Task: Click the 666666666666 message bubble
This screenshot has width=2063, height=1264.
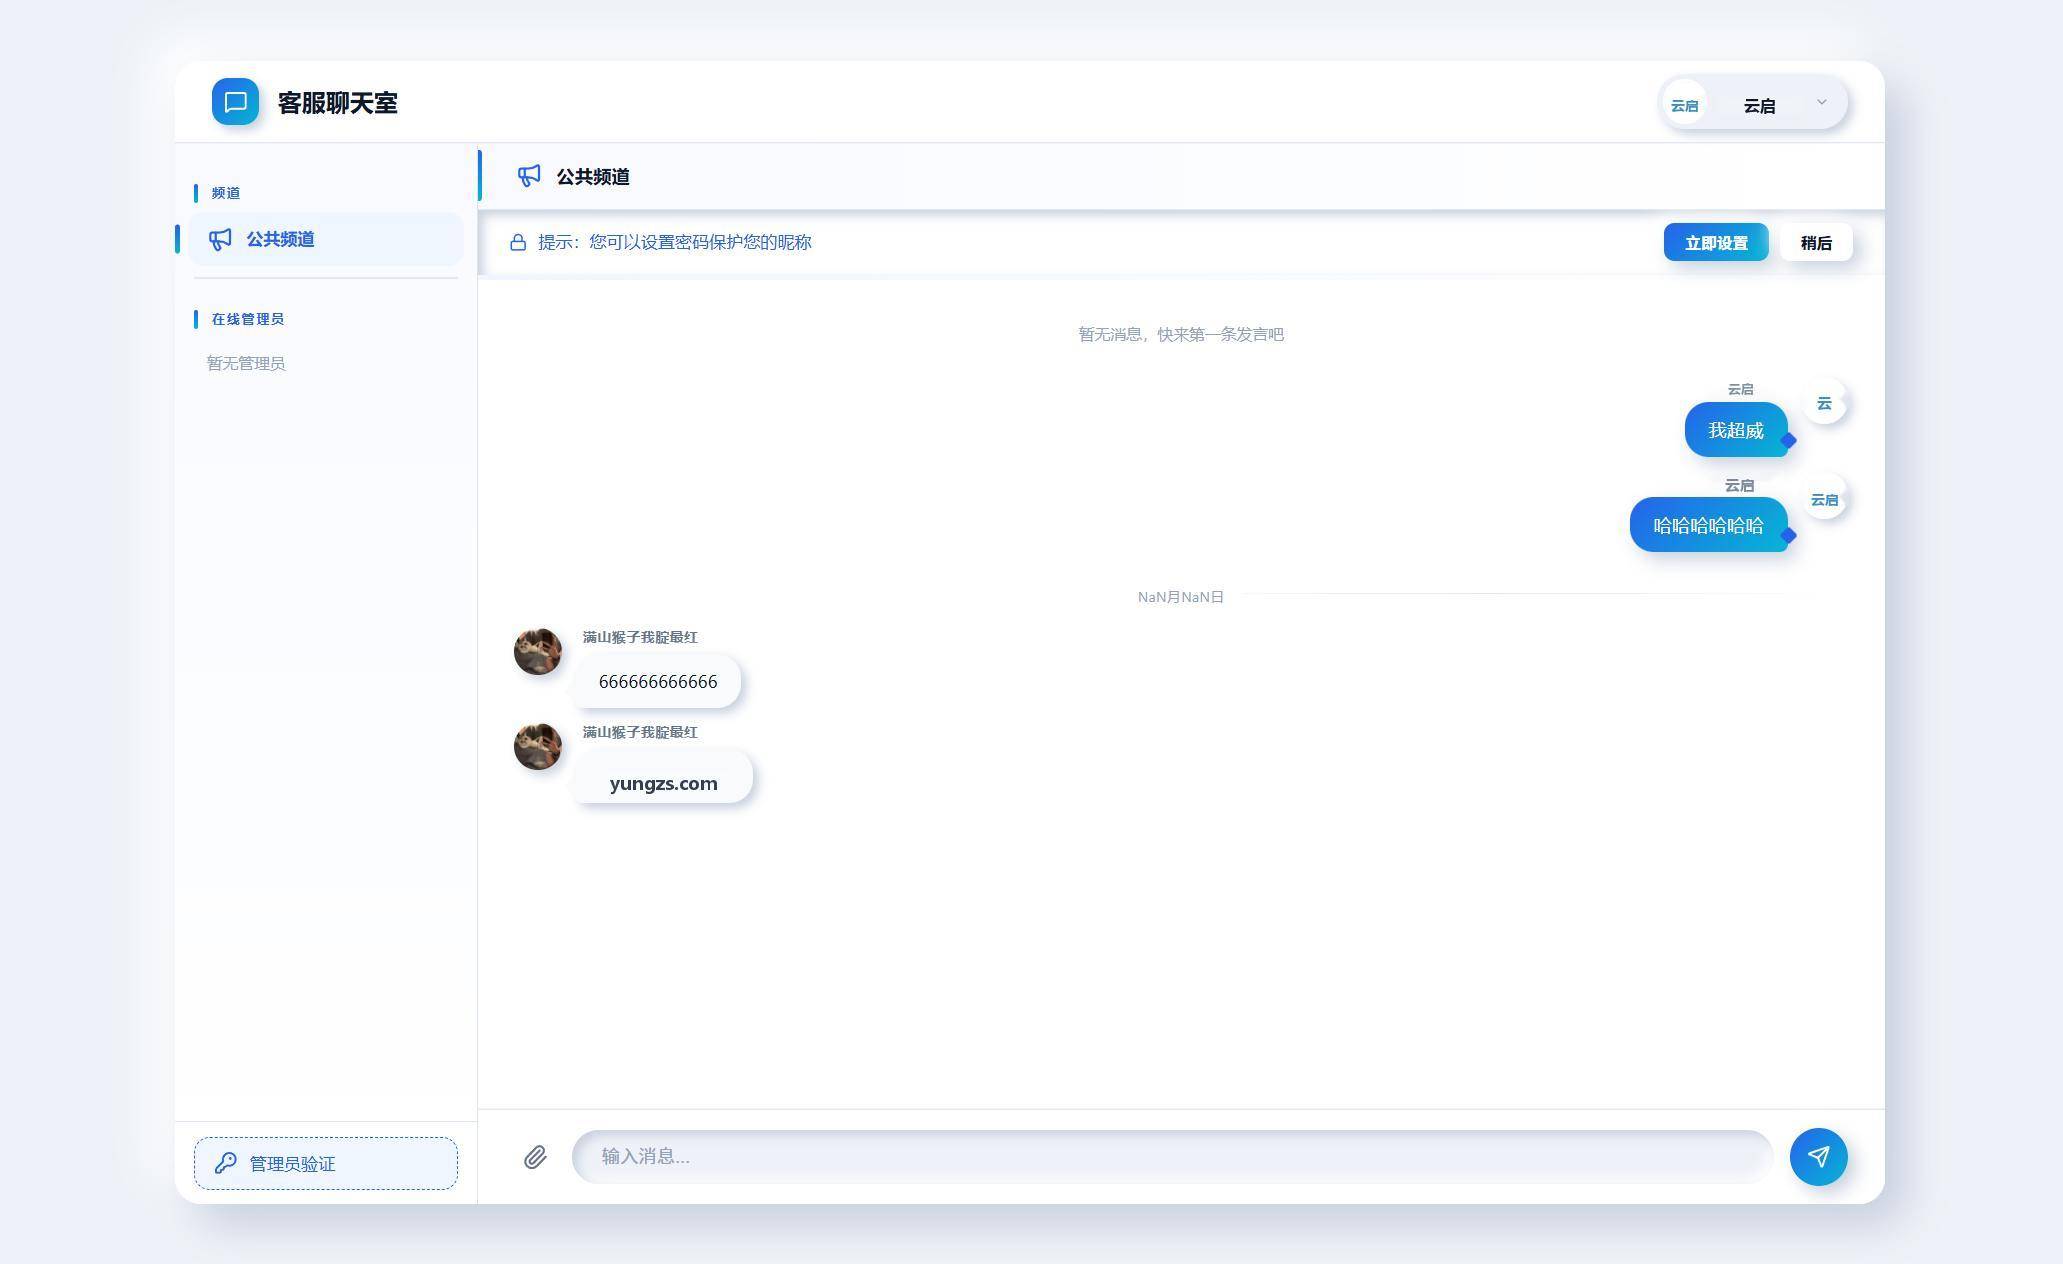Action: click(x=657, y=682)
